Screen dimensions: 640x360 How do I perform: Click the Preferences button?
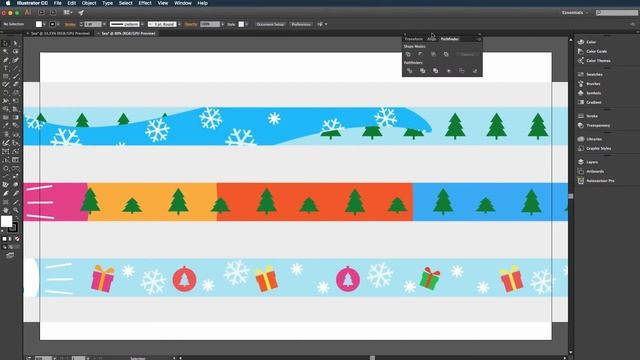(301, 24)
